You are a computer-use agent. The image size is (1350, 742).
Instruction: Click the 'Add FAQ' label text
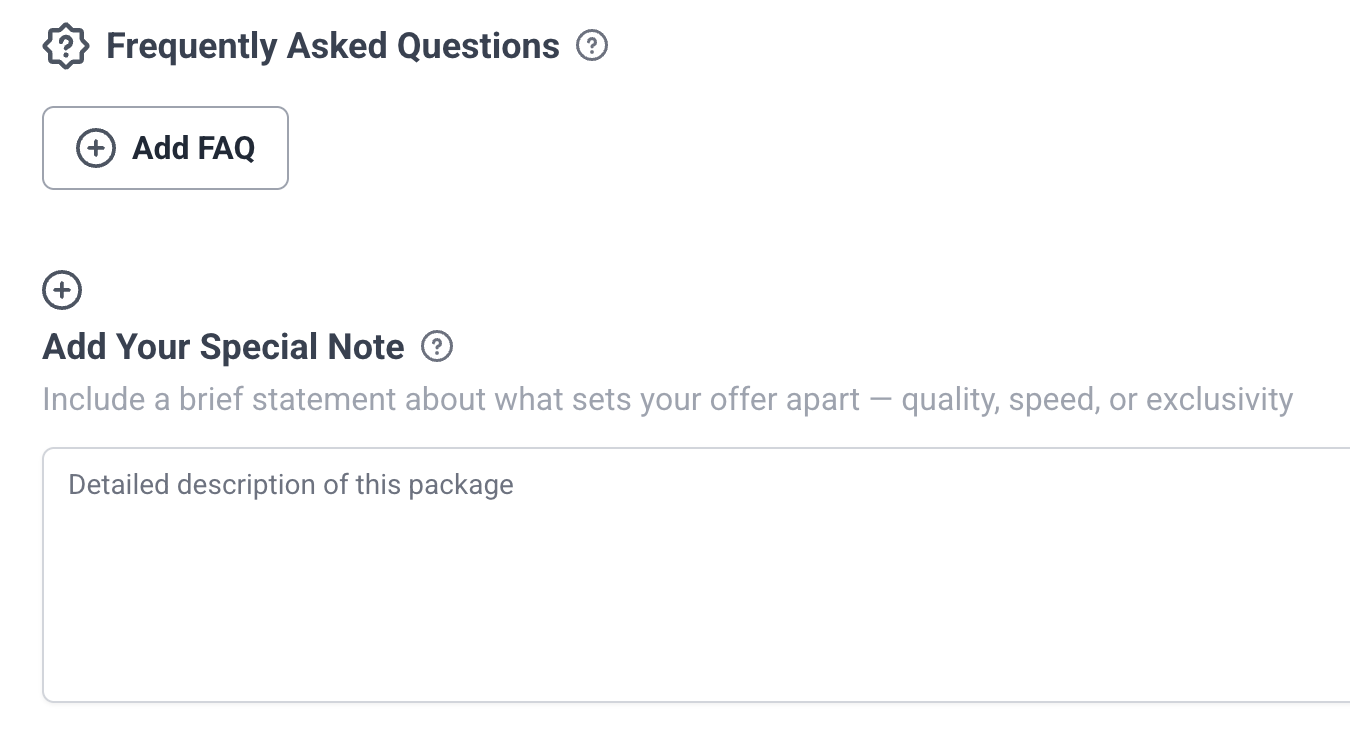[x=193, y=148]
